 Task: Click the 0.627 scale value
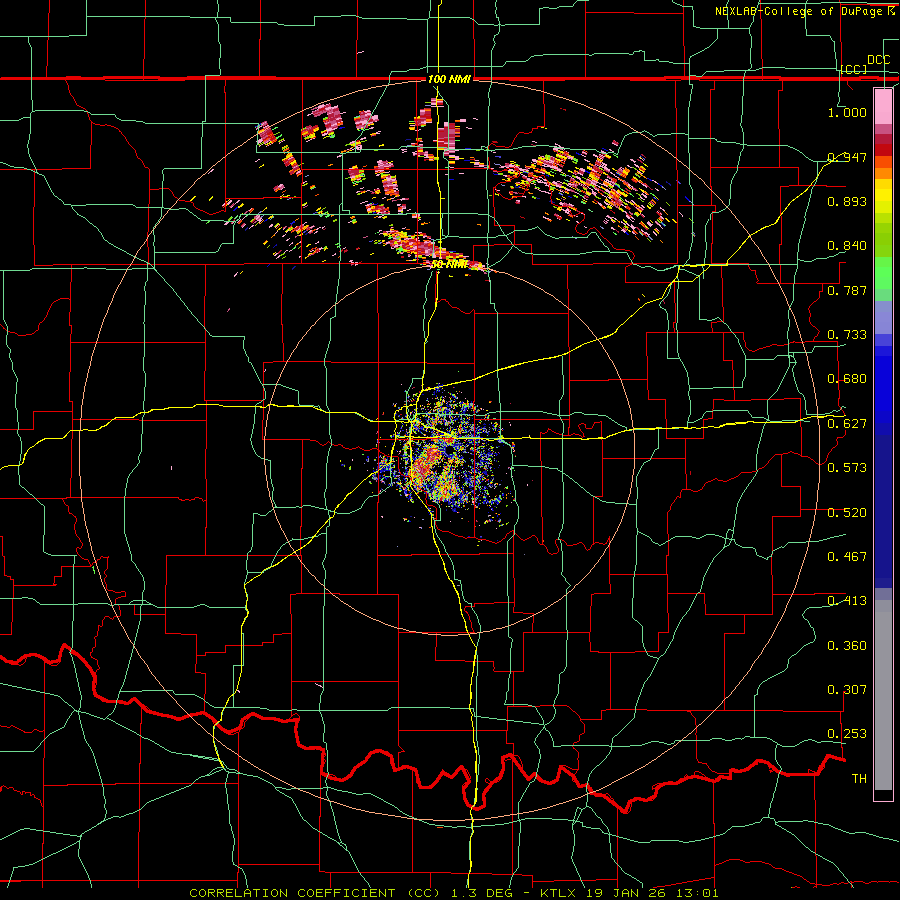(847, 424)
